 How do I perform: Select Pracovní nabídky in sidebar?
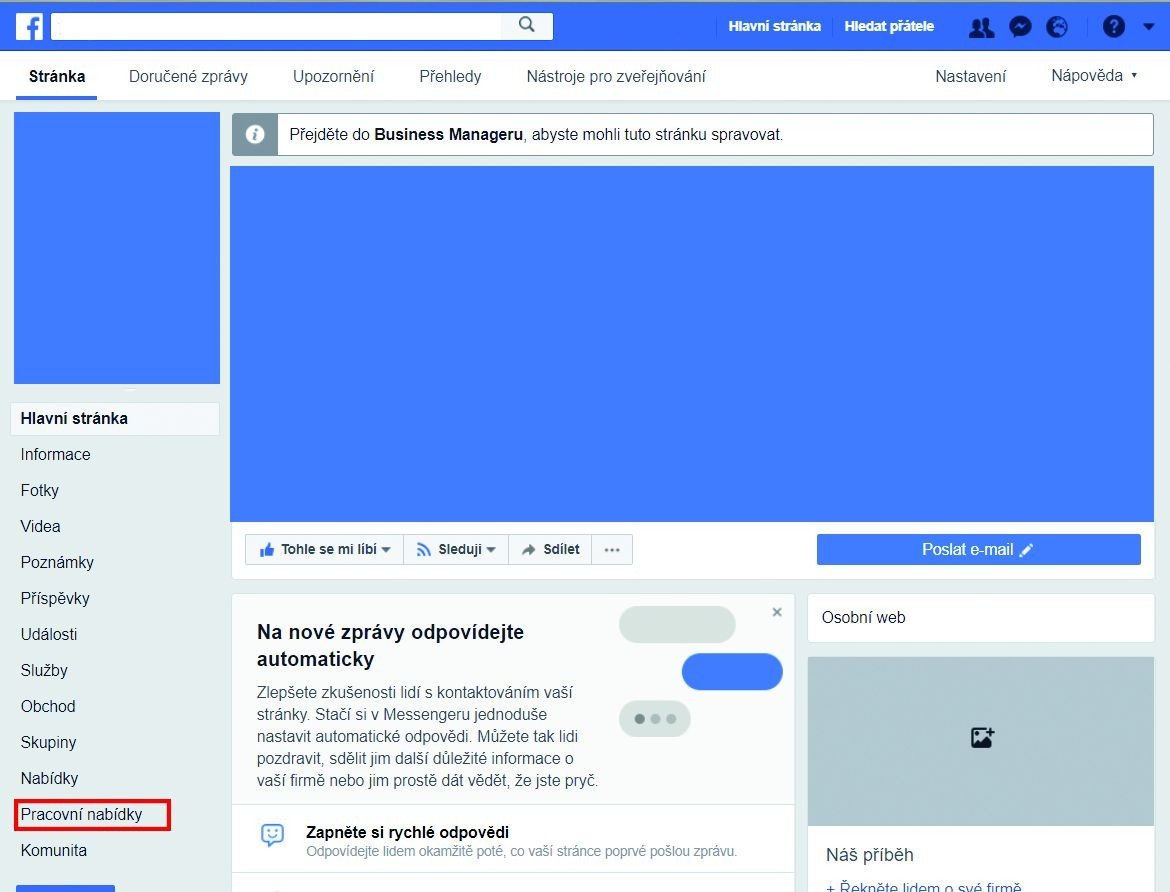pyautogui.click(x=82, y=814)
